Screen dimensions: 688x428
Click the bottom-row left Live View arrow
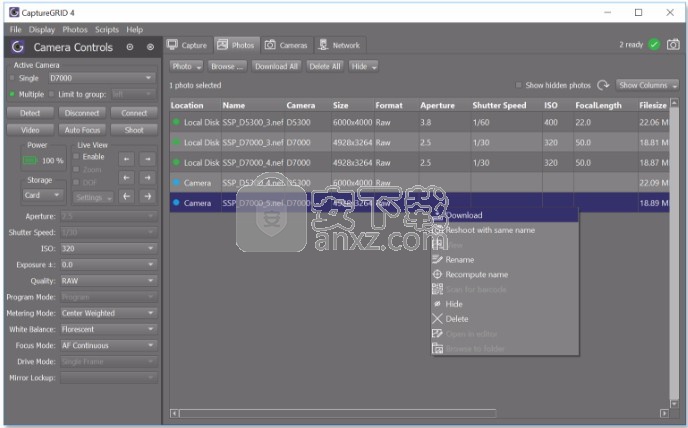pos(126,197)
